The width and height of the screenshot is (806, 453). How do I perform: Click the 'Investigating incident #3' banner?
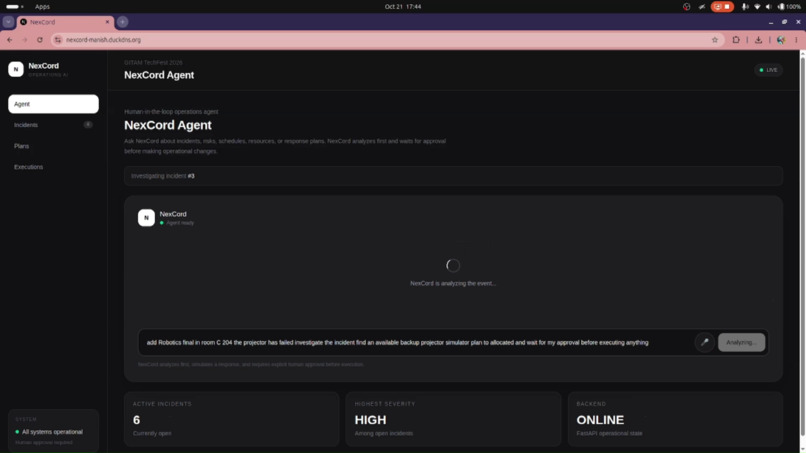453,176
